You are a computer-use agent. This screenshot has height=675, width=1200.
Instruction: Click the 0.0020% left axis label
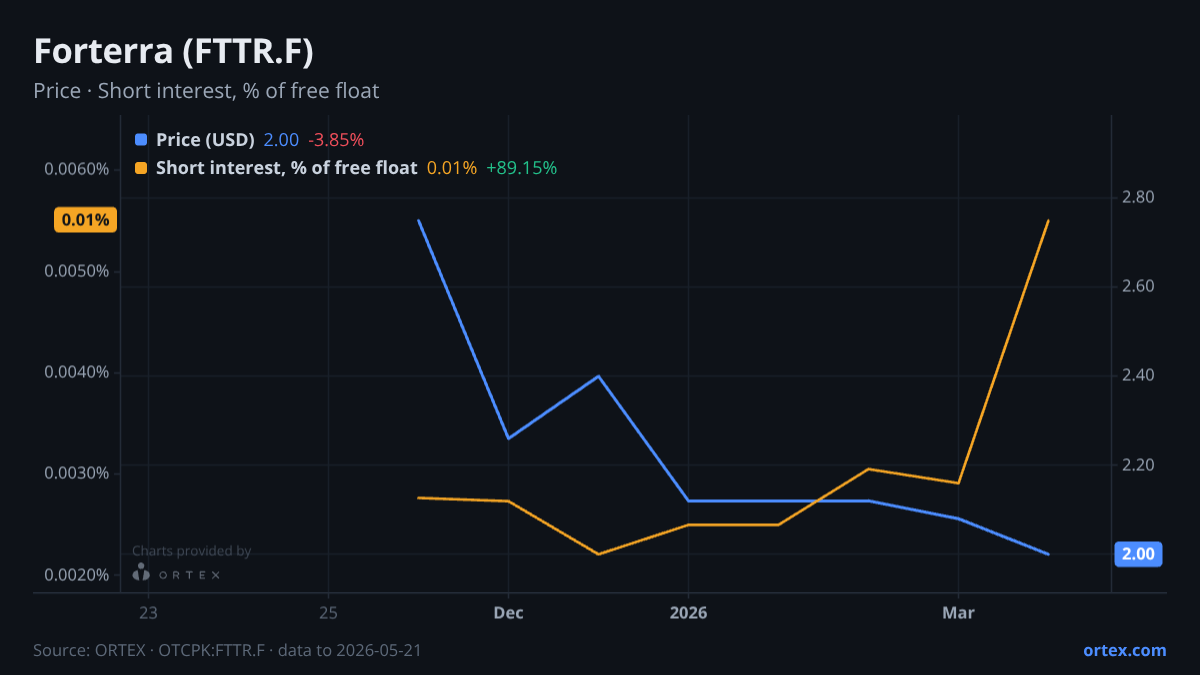(x=77, y=575)
